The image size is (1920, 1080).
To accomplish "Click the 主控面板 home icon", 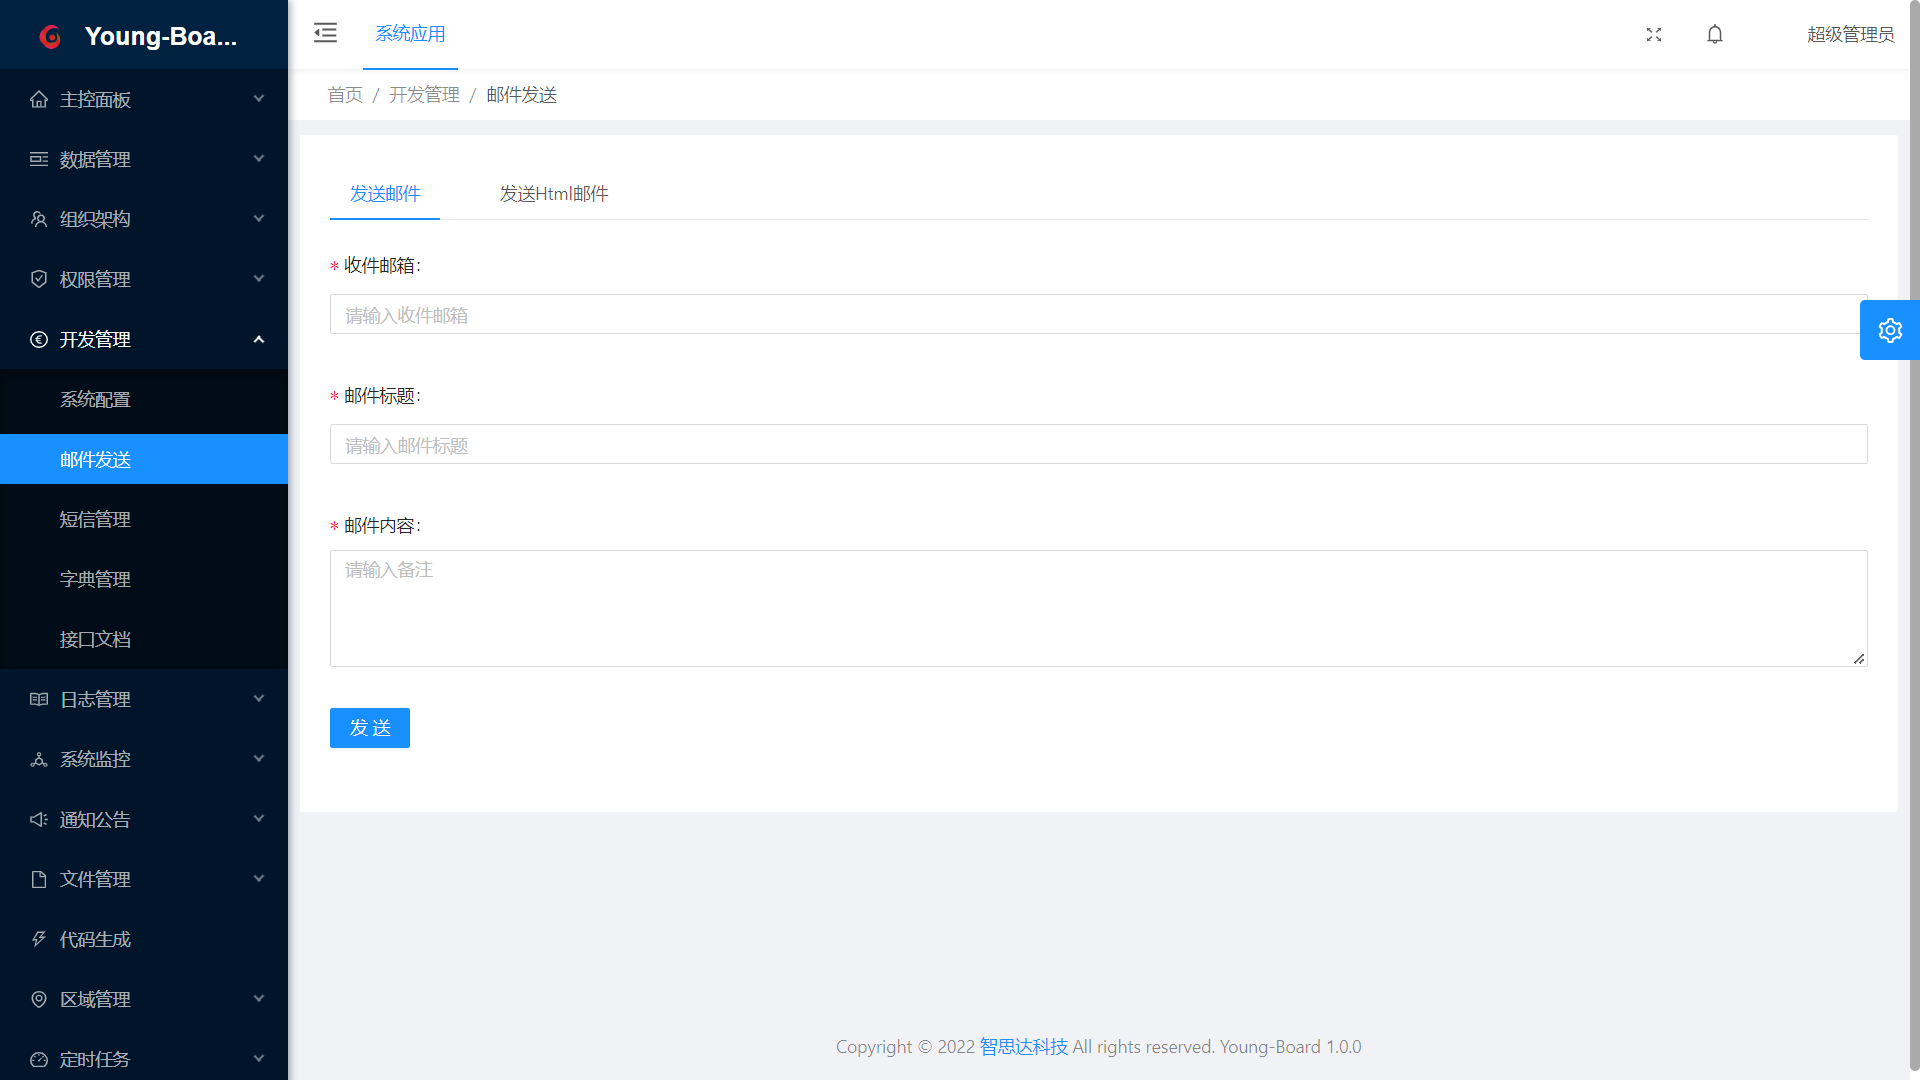I will click(39, 99).
